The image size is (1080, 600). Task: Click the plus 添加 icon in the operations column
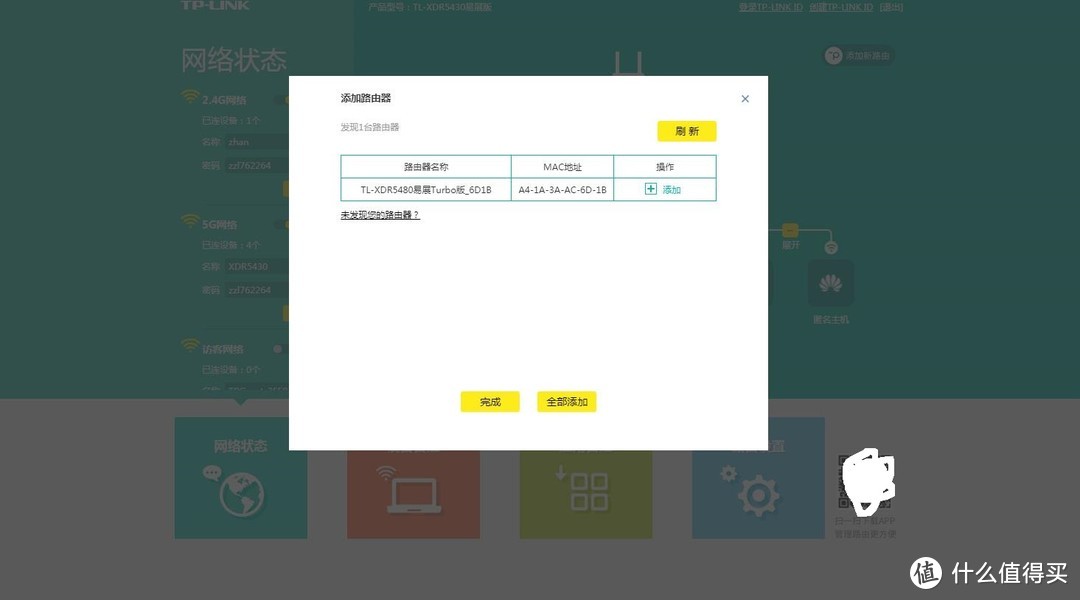(x=651, y=189)
